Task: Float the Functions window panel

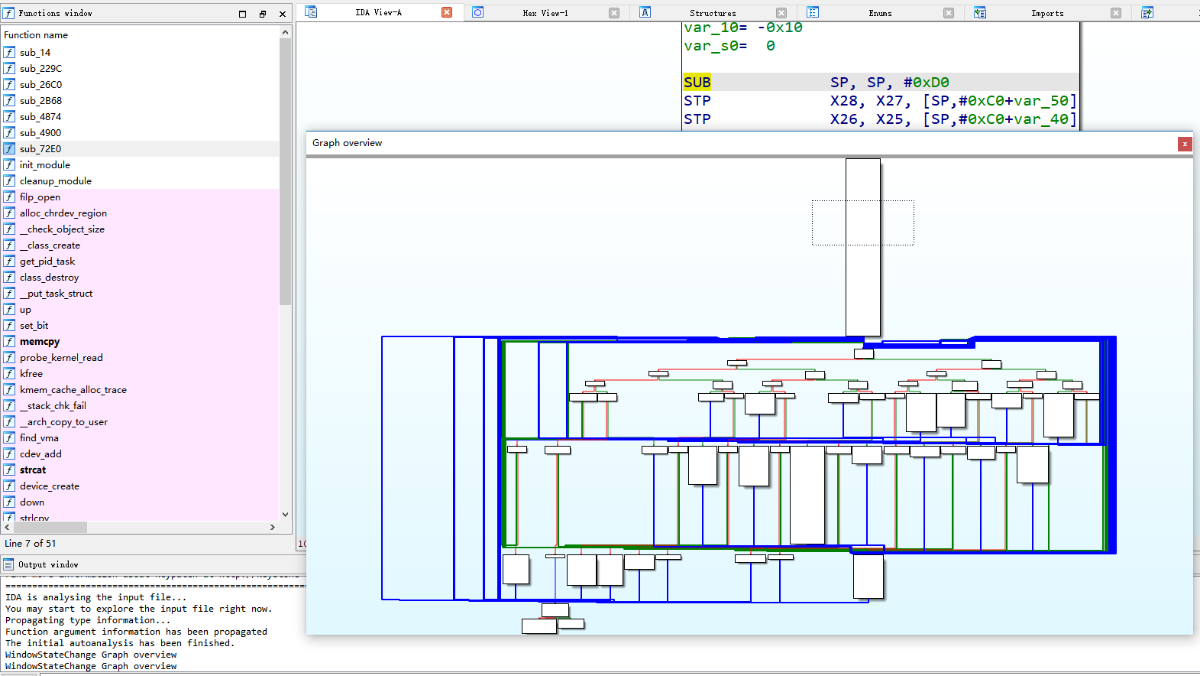Action: [262, 14]
